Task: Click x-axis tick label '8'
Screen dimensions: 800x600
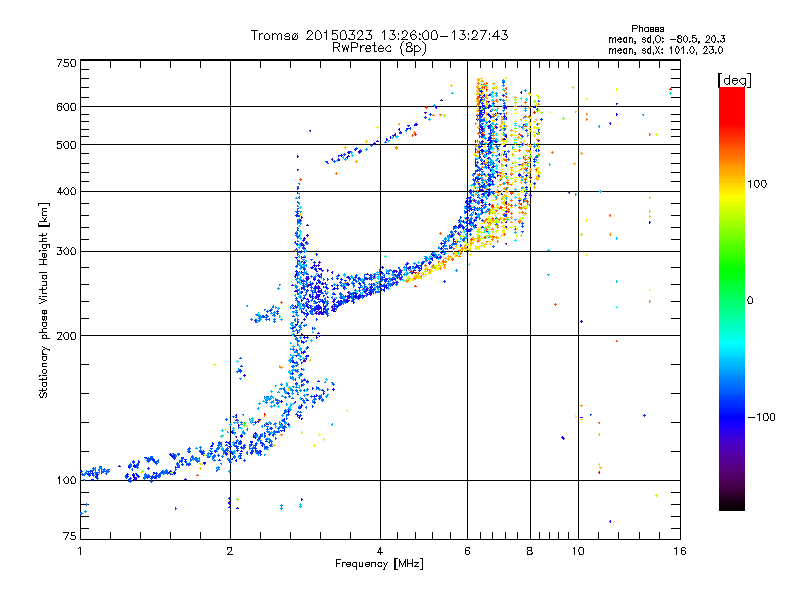Action: point(530,551)
